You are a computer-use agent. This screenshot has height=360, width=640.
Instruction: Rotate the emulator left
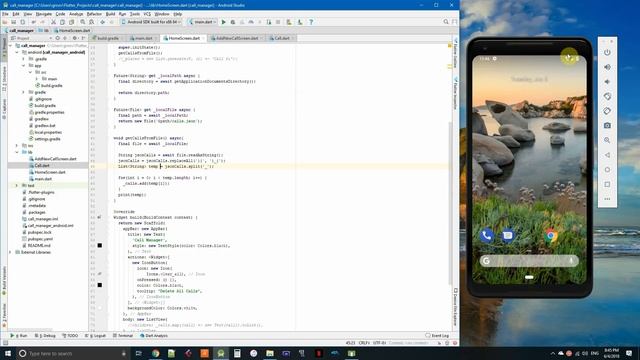click(607, 96)
